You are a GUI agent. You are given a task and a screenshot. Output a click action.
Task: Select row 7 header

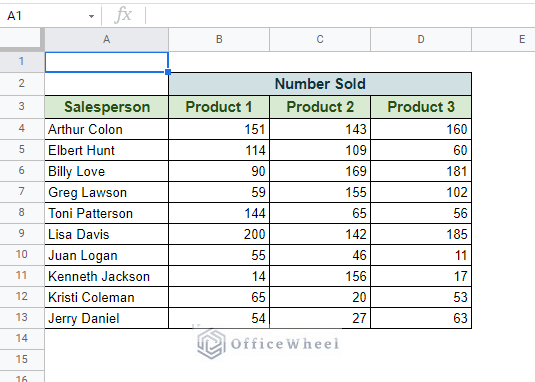[x=22, y=192]
